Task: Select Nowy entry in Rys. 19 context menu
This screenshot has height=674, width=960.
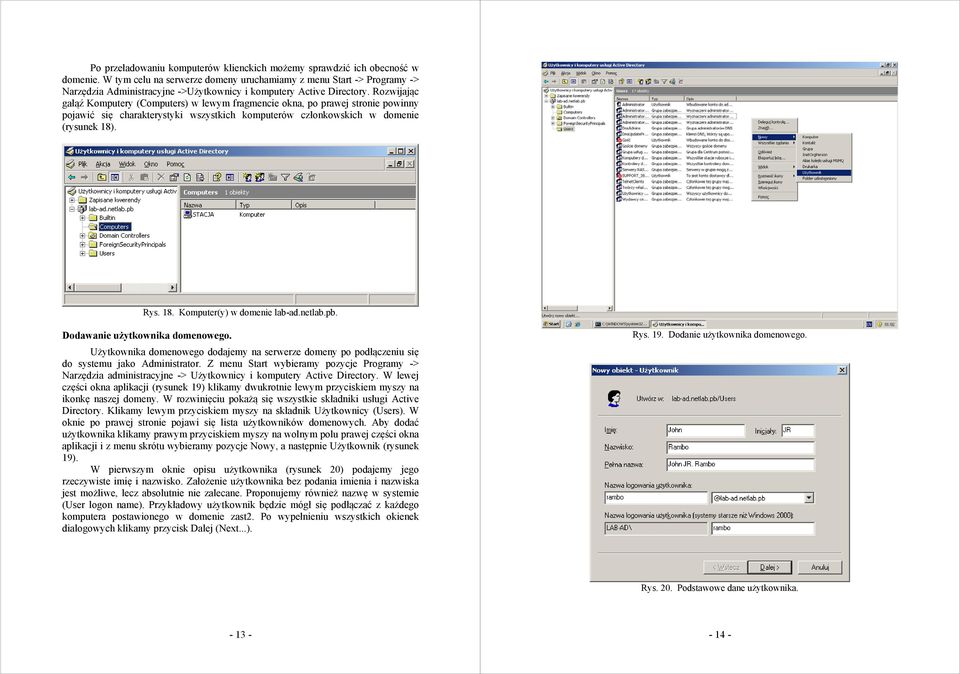Action: 774,137
